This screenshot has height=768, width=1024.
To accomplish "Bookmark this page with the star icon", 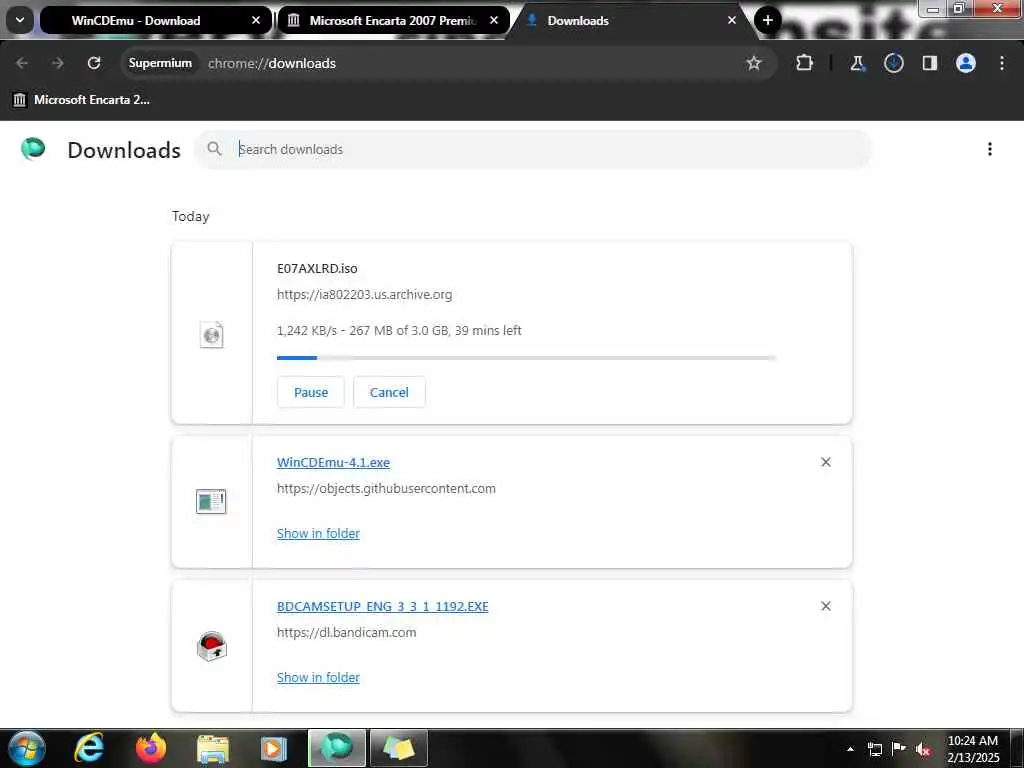I will click(x=754, y=63).
